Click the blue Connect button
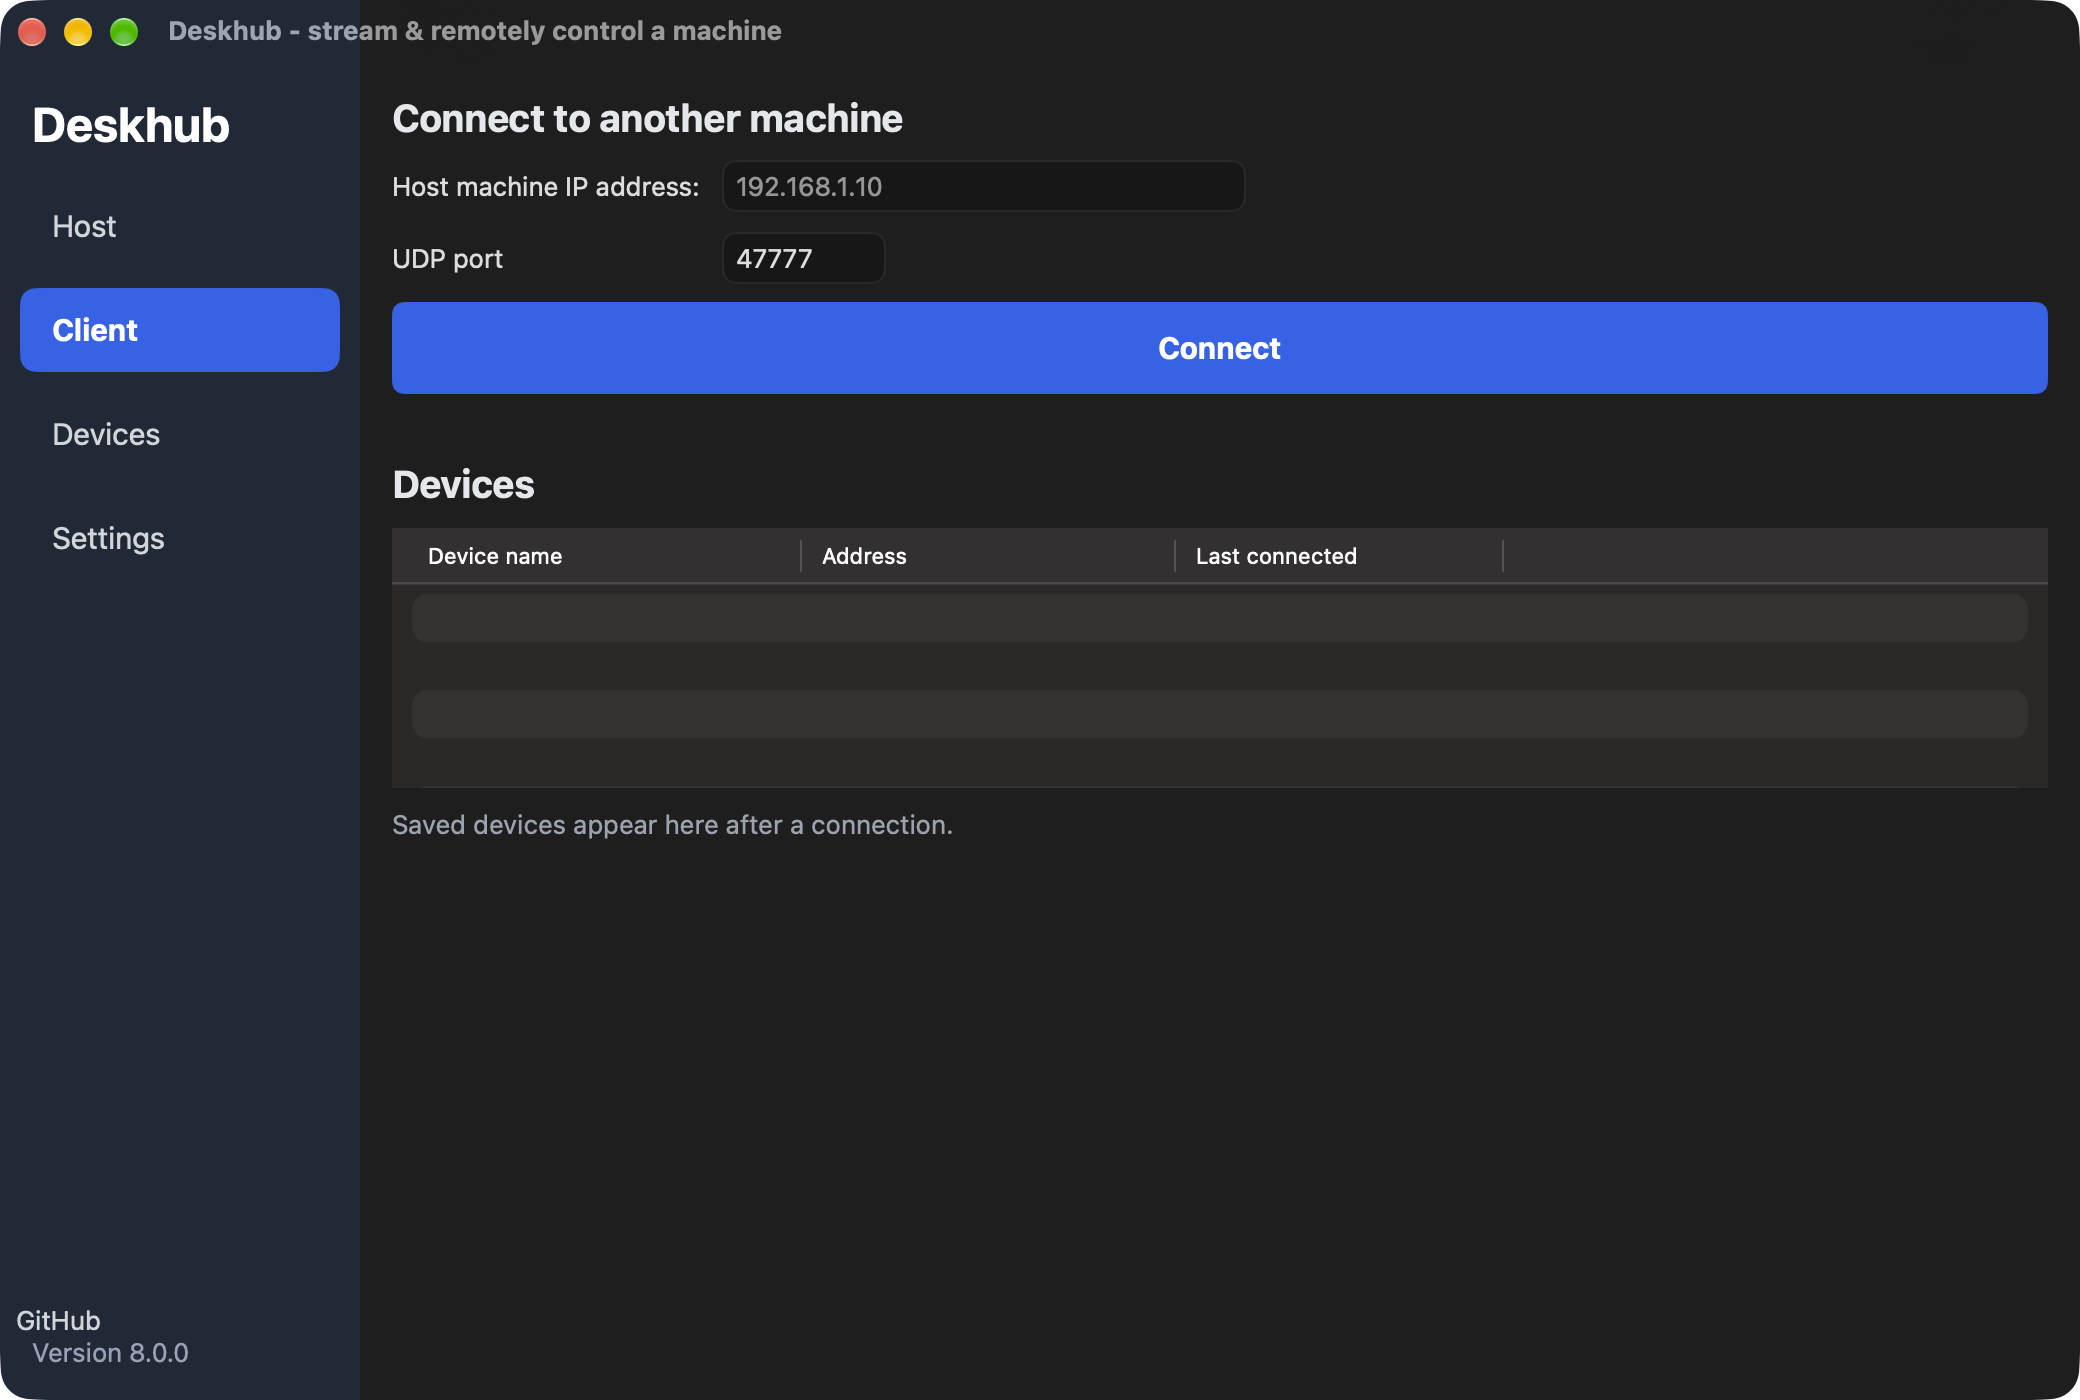This screenshot has width=2080, height=1400. [1219, 348]
